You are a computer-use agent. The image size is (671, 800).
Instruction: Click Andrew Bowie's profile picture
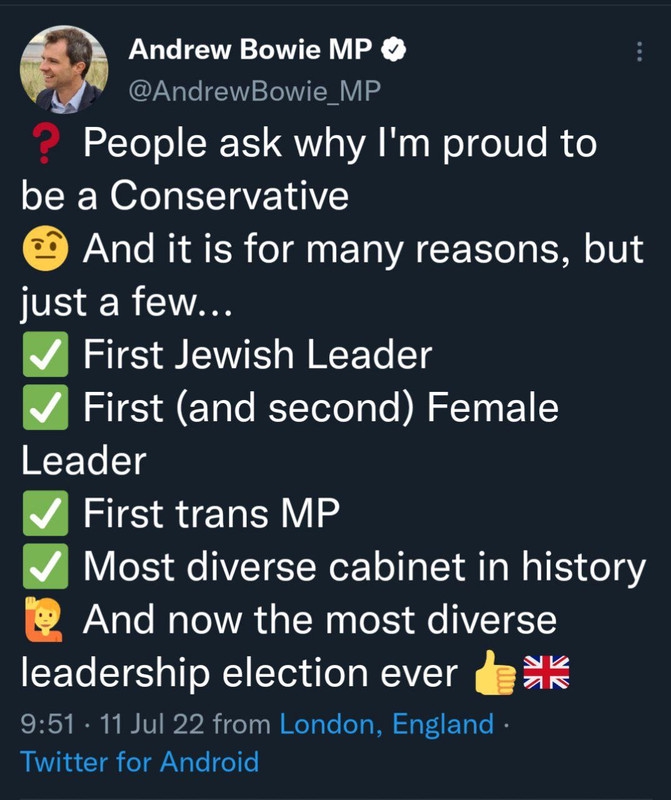click(x=64, y=69)
